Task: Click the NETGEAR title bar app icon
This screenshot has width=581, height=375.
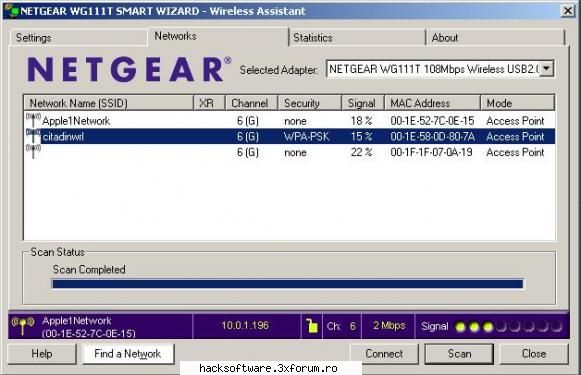Action: click(x=11, y=11)
